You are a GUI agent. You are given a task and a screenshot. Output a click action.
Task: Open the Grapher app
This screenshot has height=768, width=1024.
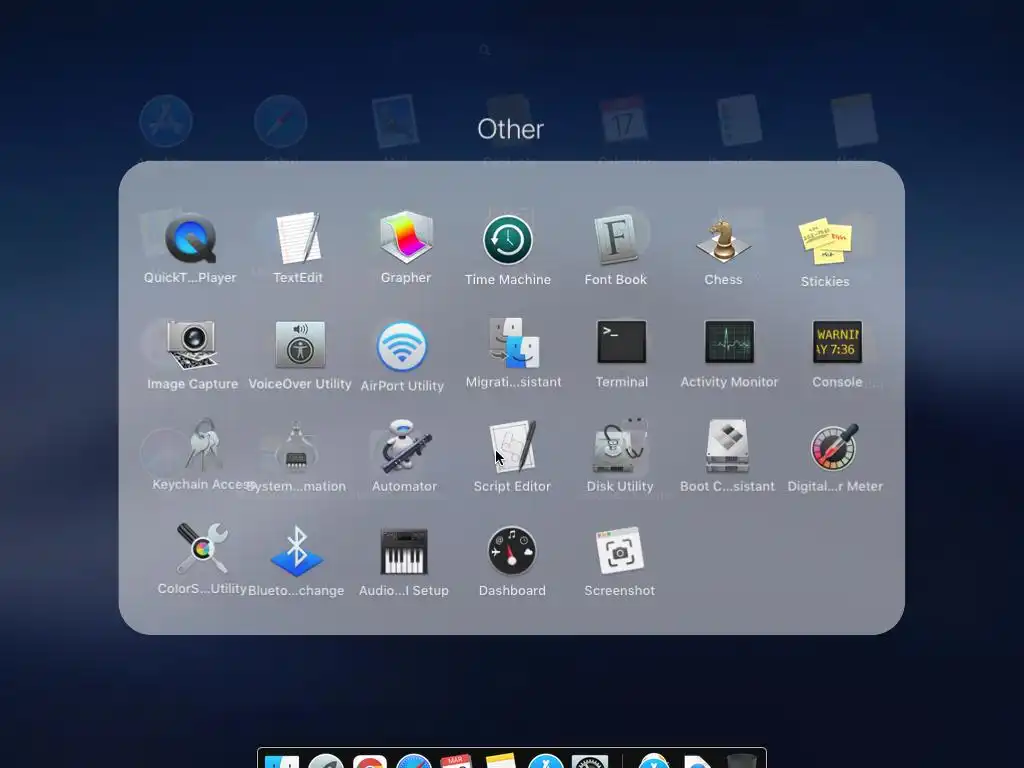click(x=406, y=237)
